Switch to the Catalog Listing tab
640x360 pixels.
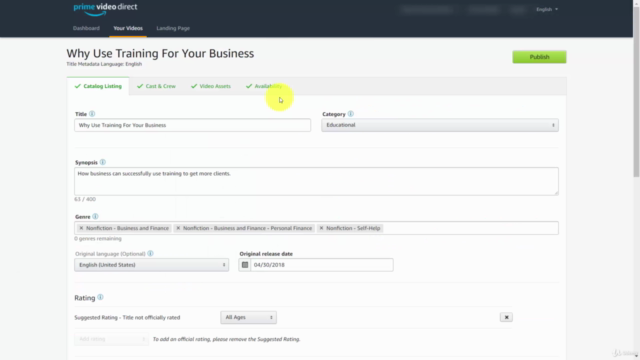[98, 86]
